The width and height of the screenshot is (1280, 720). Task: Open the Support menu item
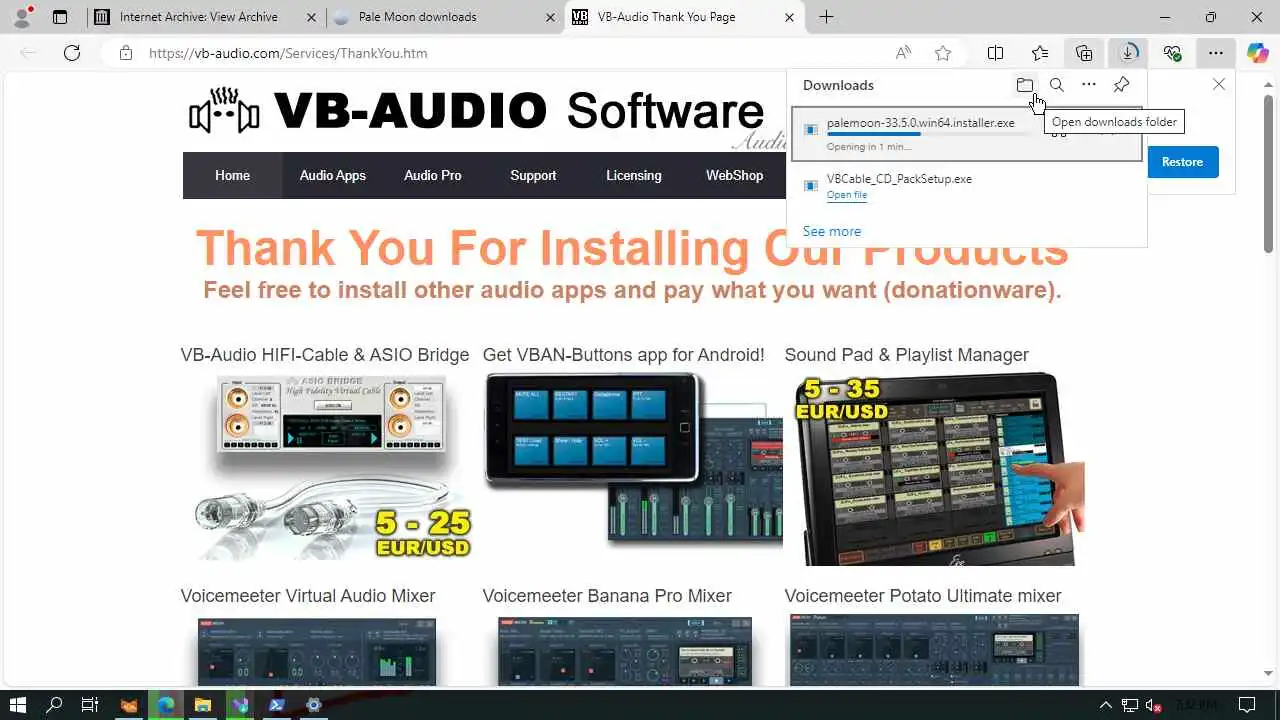(533, 175)
